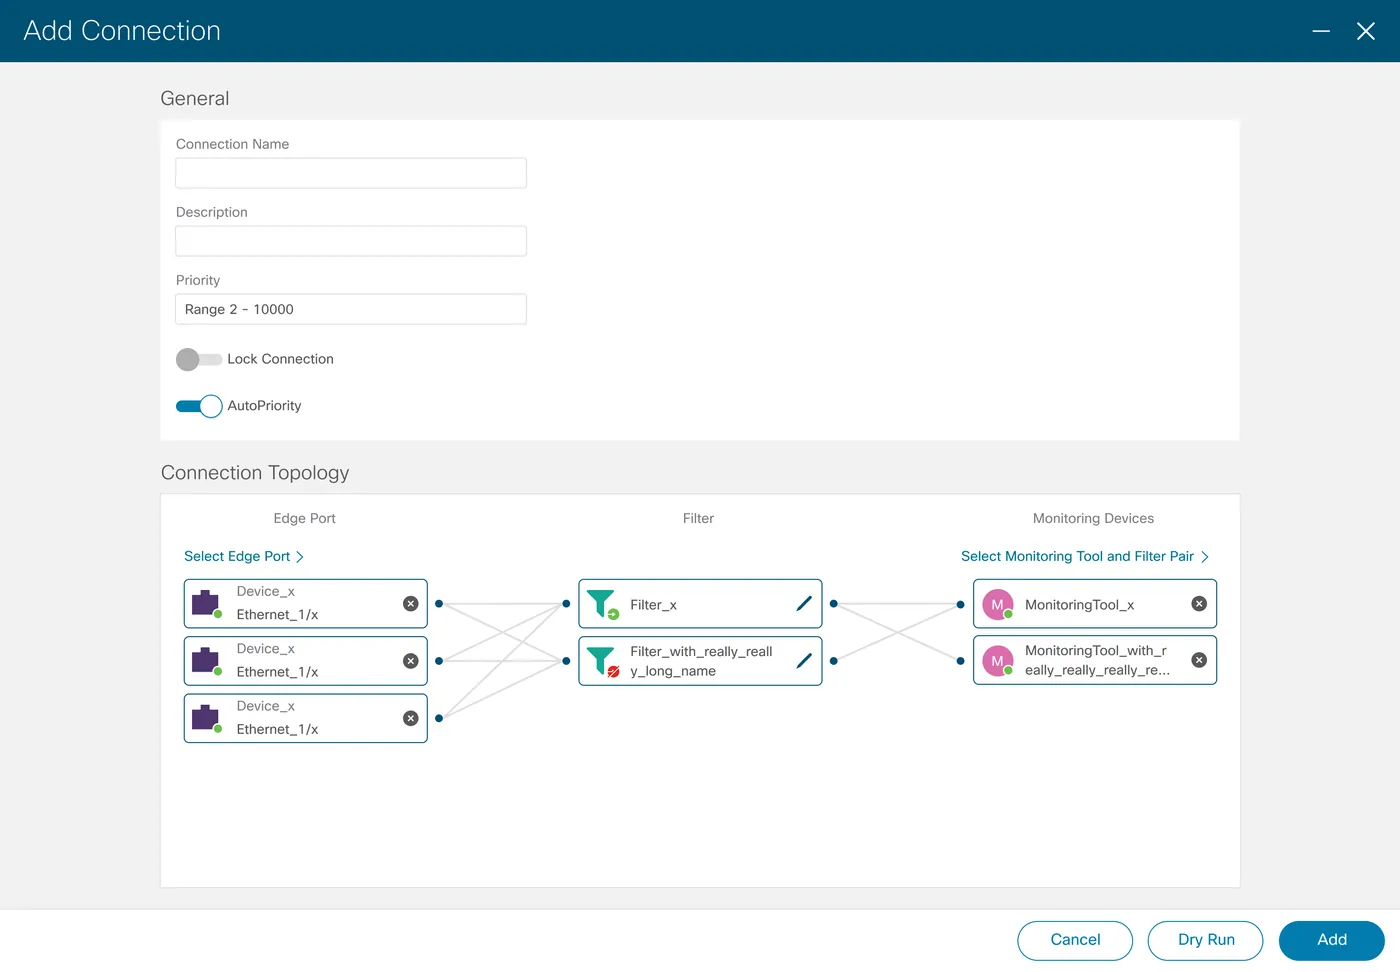Click the Cancel button
Screen dimensions: 1400x972
click(1075, 940)
